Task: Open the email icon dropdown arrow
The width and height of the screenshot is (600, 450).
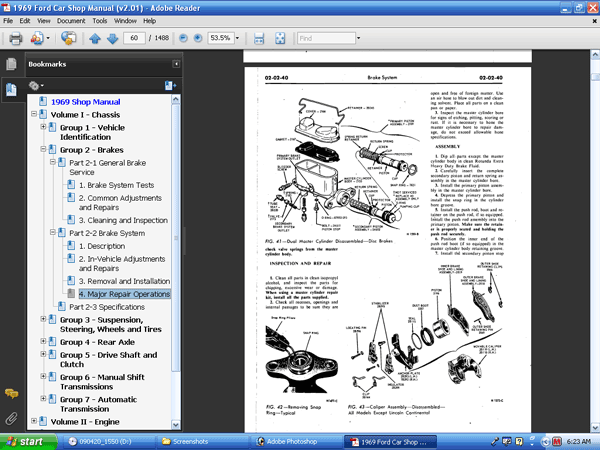Action: pyautogui.click(x=48, y=38)
